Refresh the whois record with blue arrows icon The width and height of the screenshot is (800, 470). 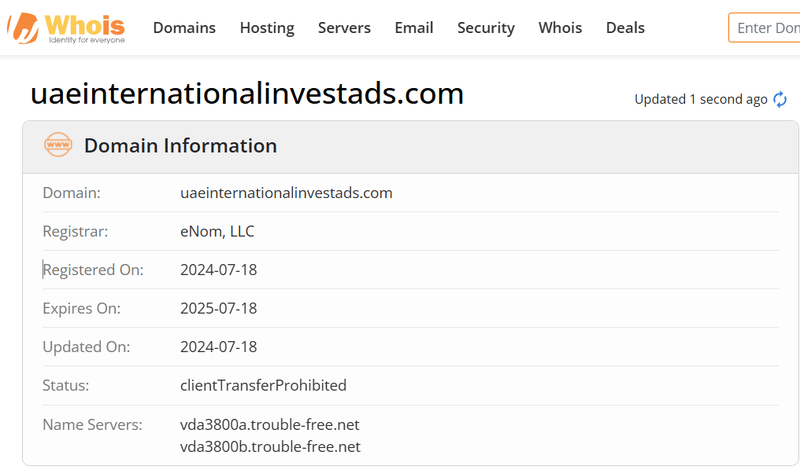(780, 99)
